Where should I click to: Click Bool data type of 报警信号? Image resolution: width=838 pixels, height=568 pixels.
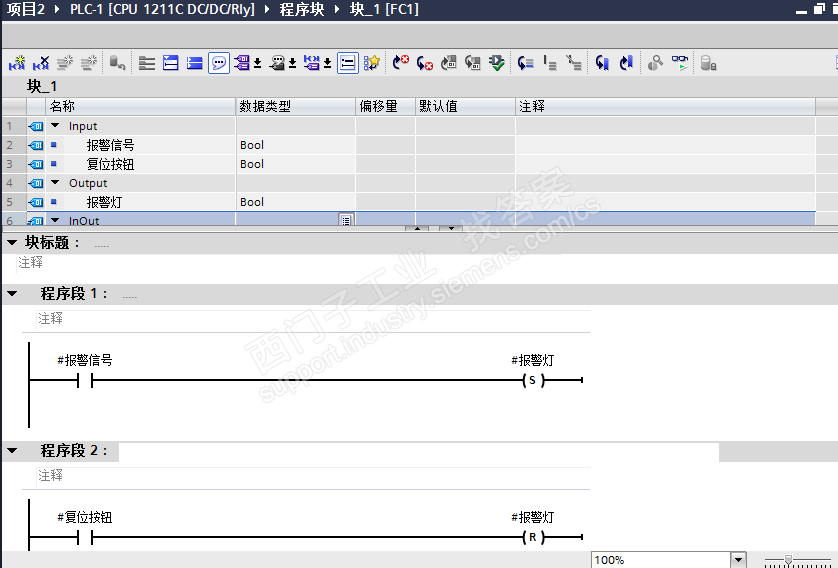pyautogui.click(x=296, y=145)
